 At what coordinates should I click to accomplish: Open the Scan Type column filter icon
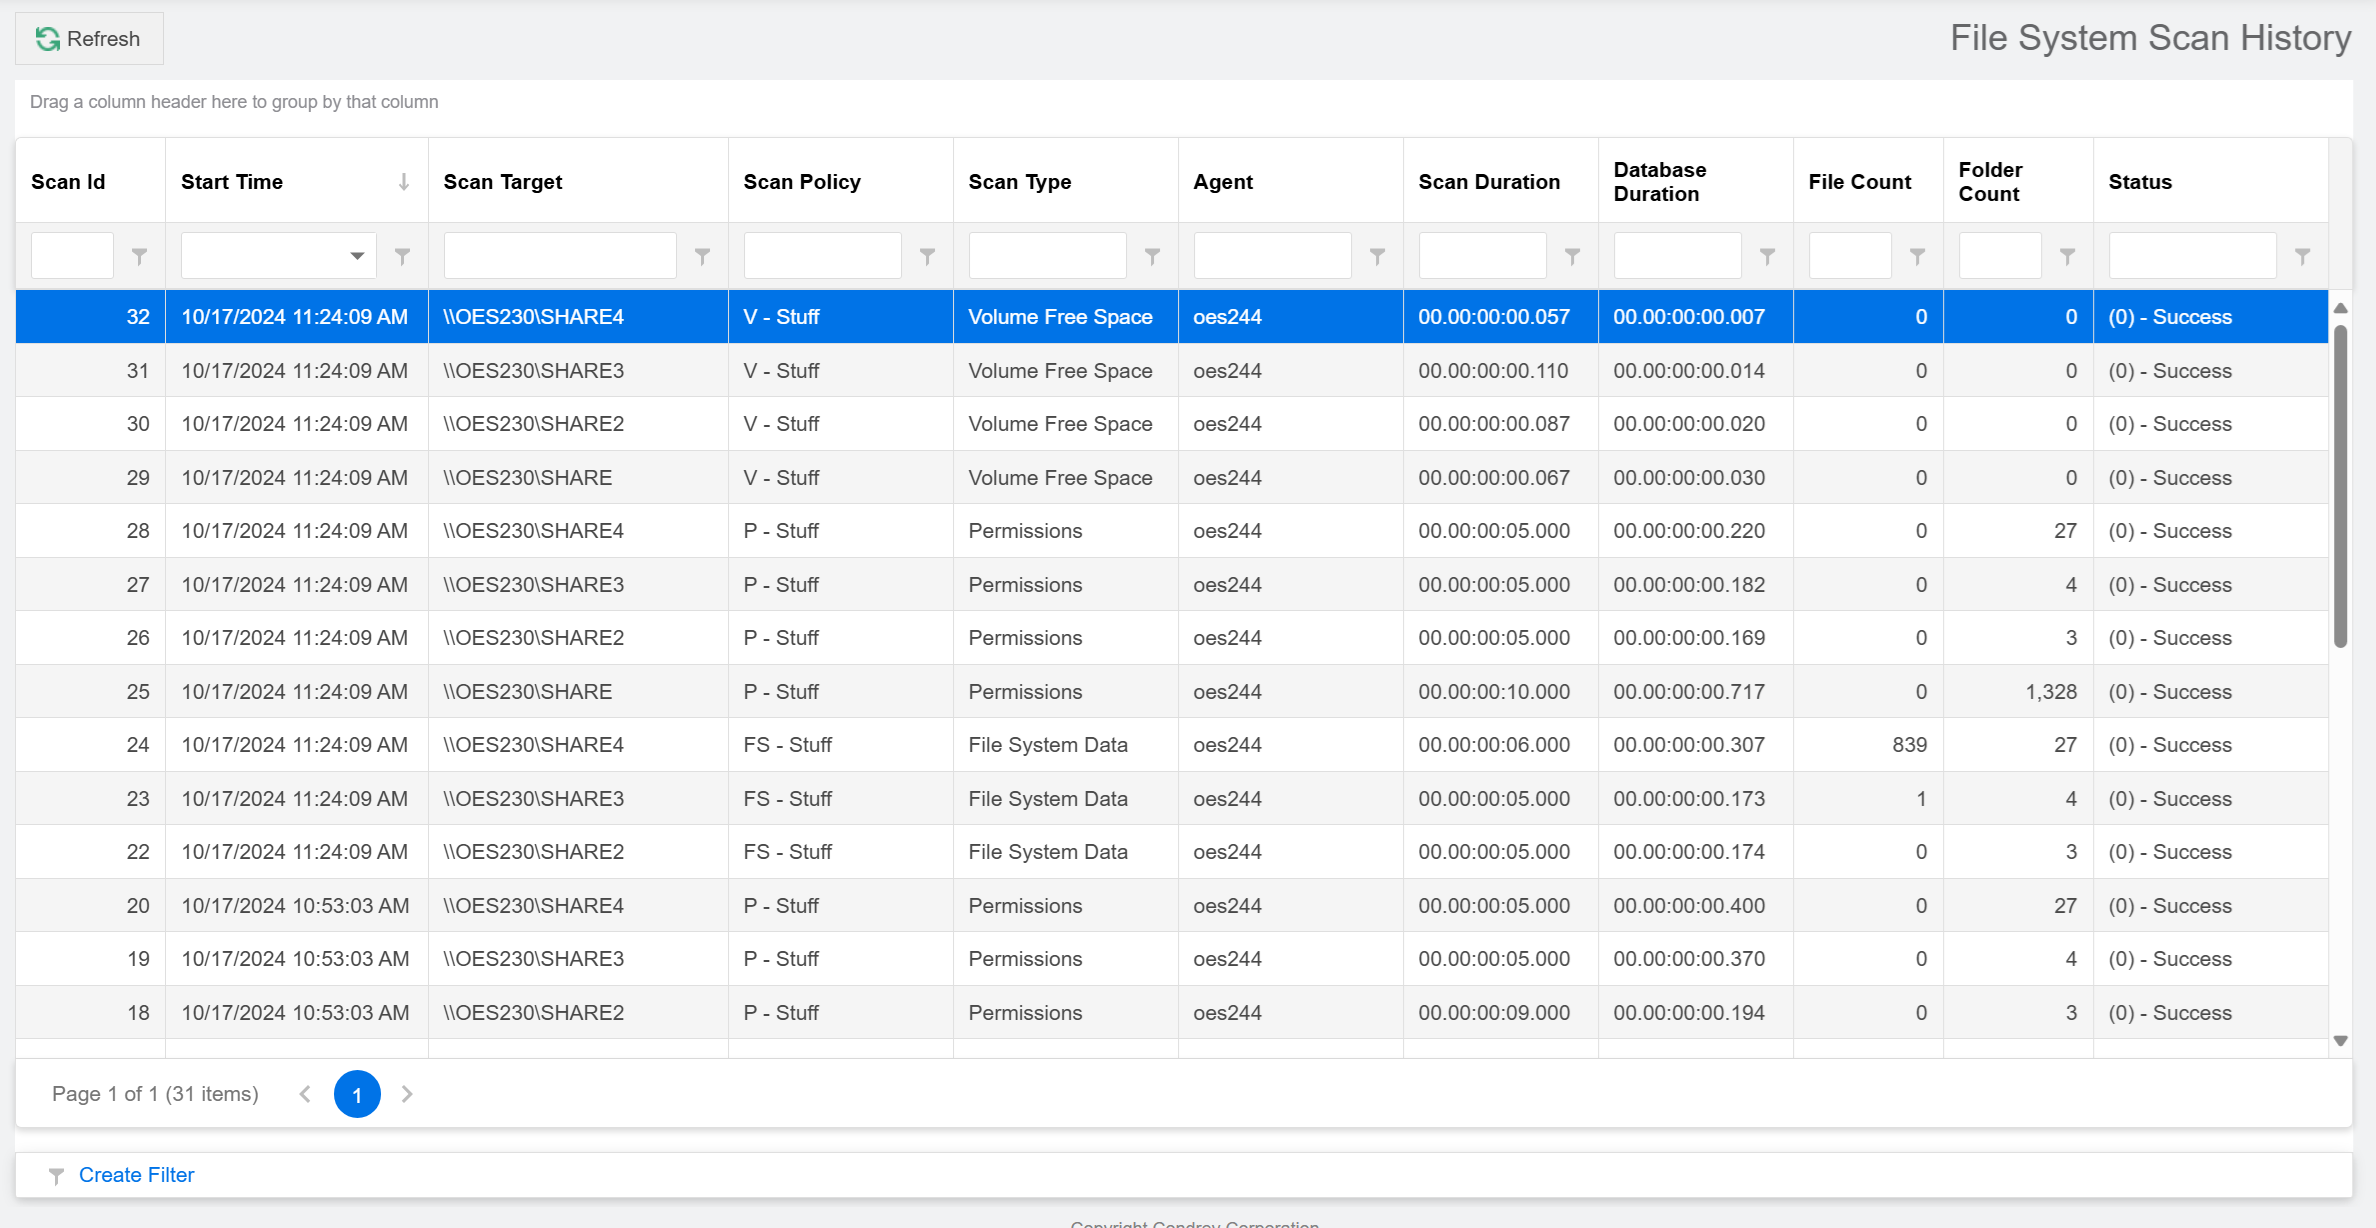[x=1153, y=257]
